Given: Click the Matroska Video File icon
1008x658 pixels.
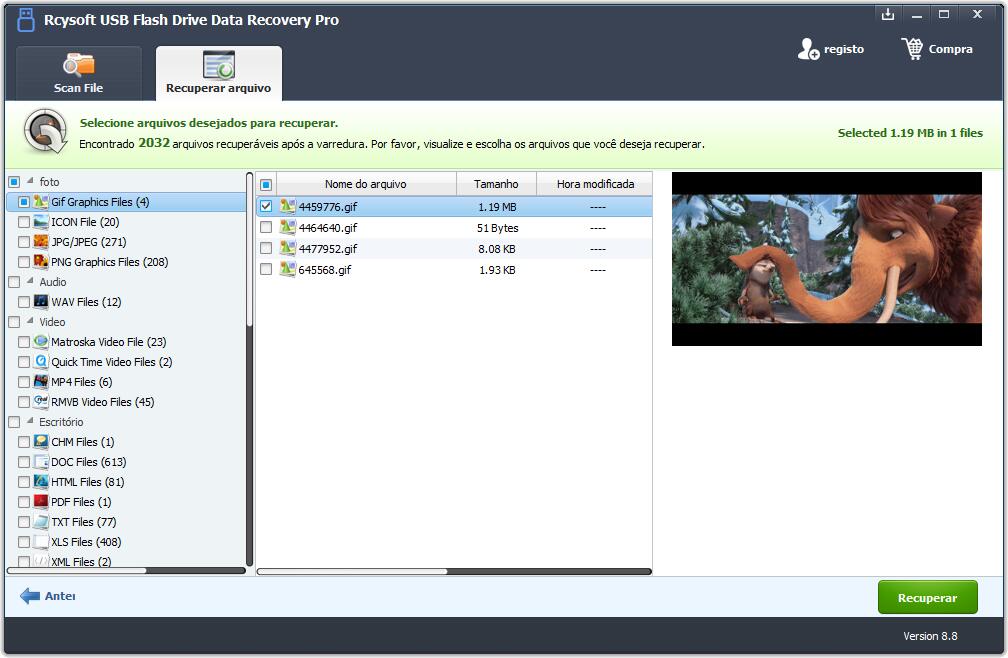Looking at the screenshot, I should 40,341.
